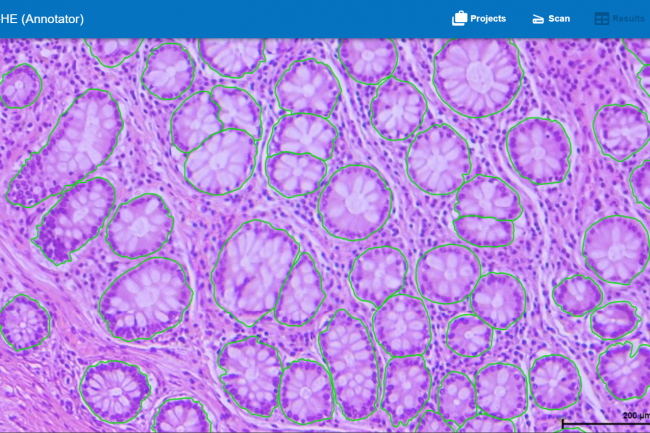
Task: Click the Projects briefcase icon
Action: [x=459, y=18]
